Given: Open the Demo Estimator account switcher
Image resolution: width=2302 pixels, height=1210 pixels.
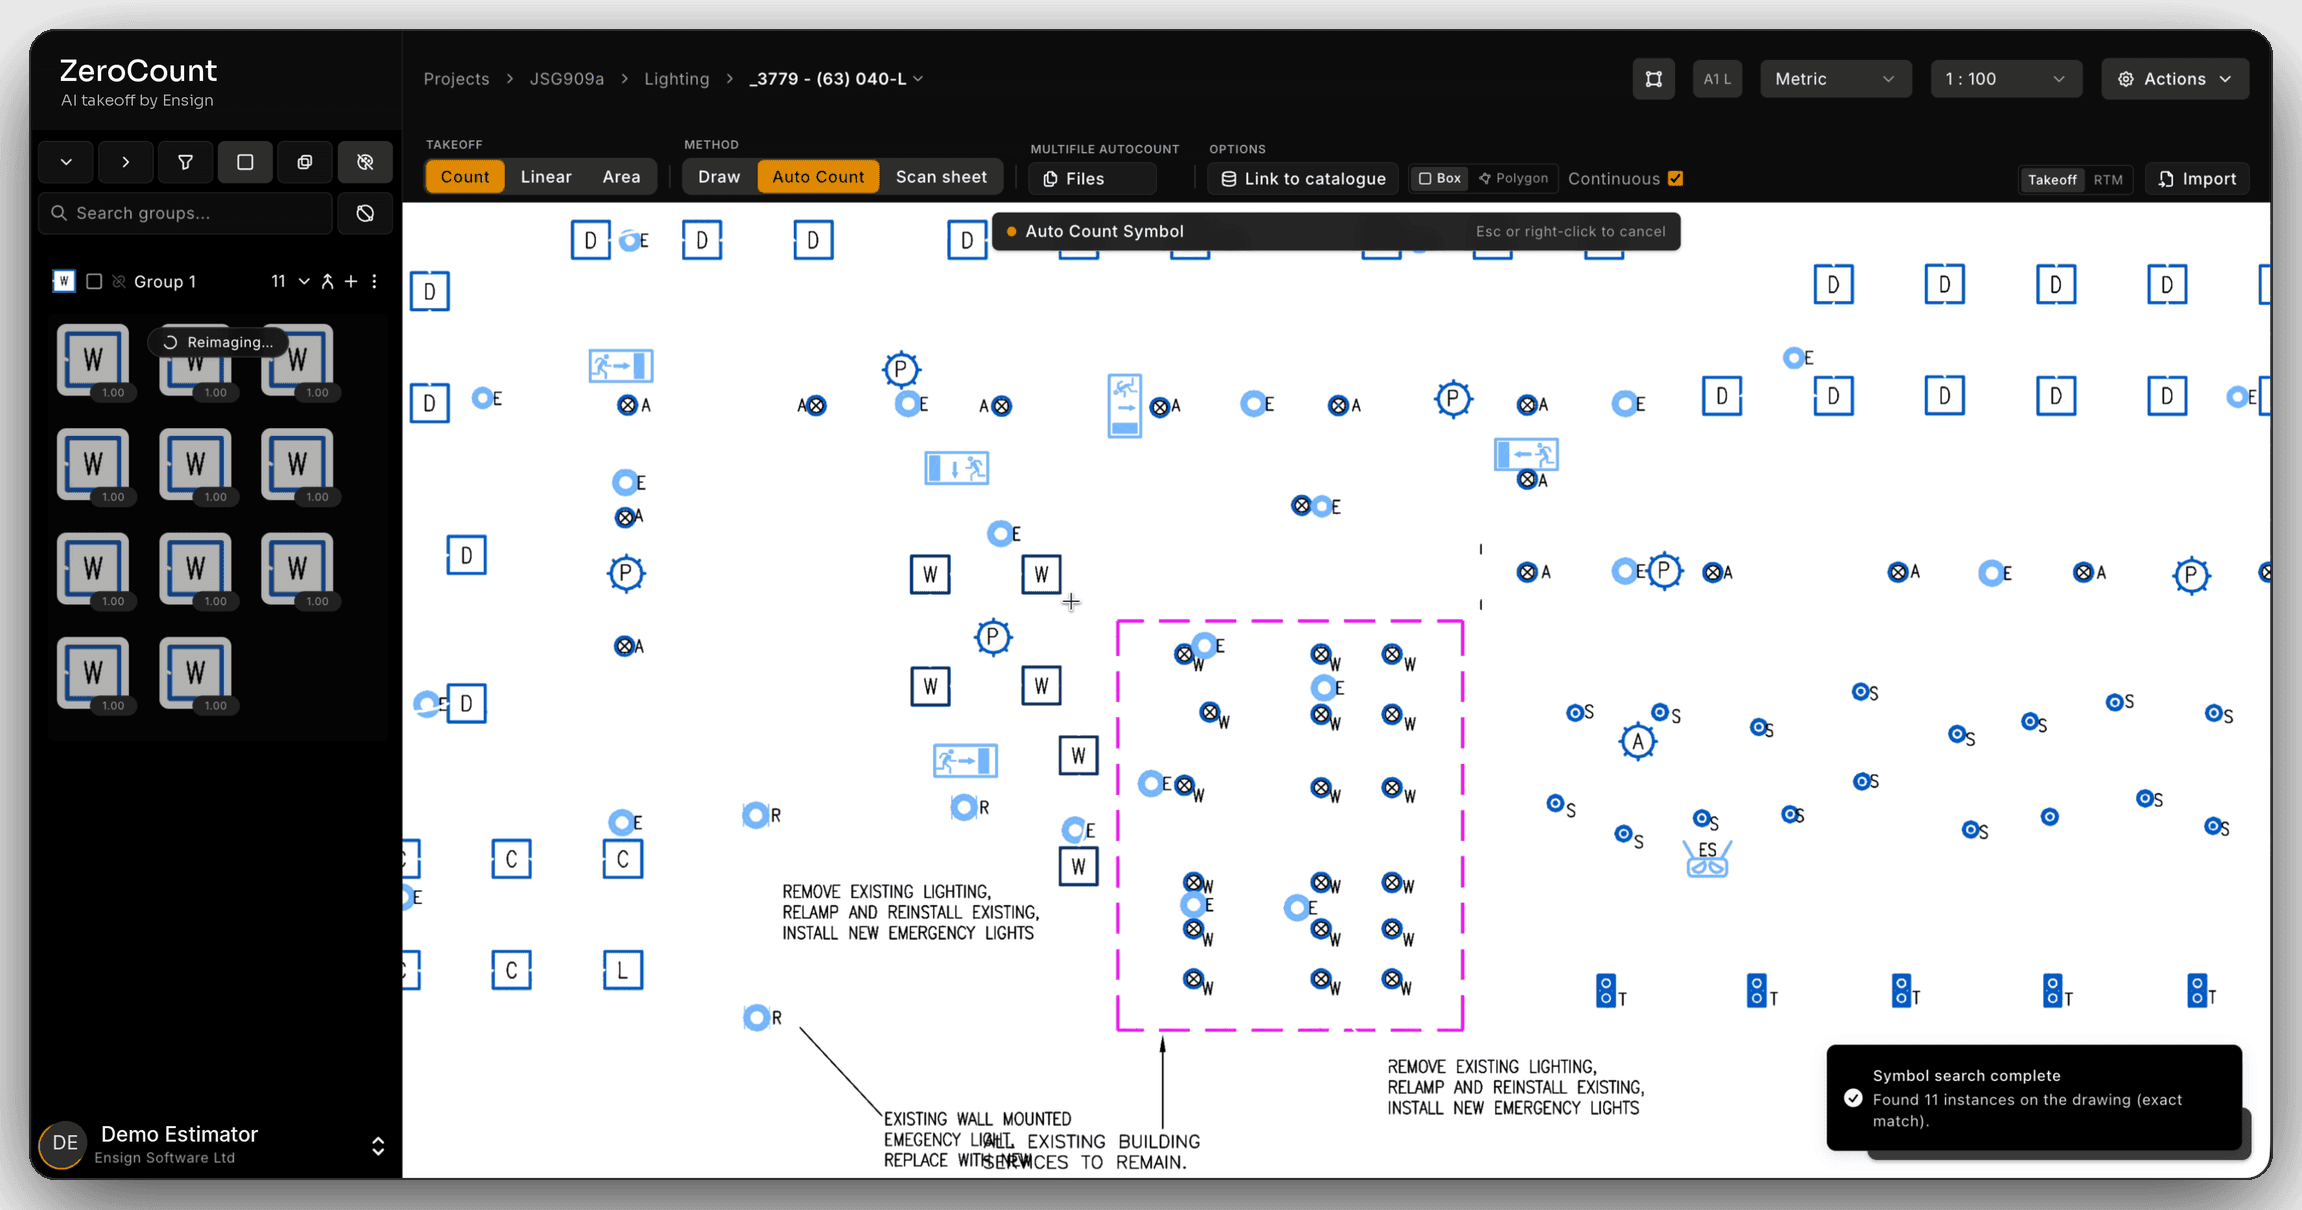Looking at the screenshot, I should point(378,1146).
